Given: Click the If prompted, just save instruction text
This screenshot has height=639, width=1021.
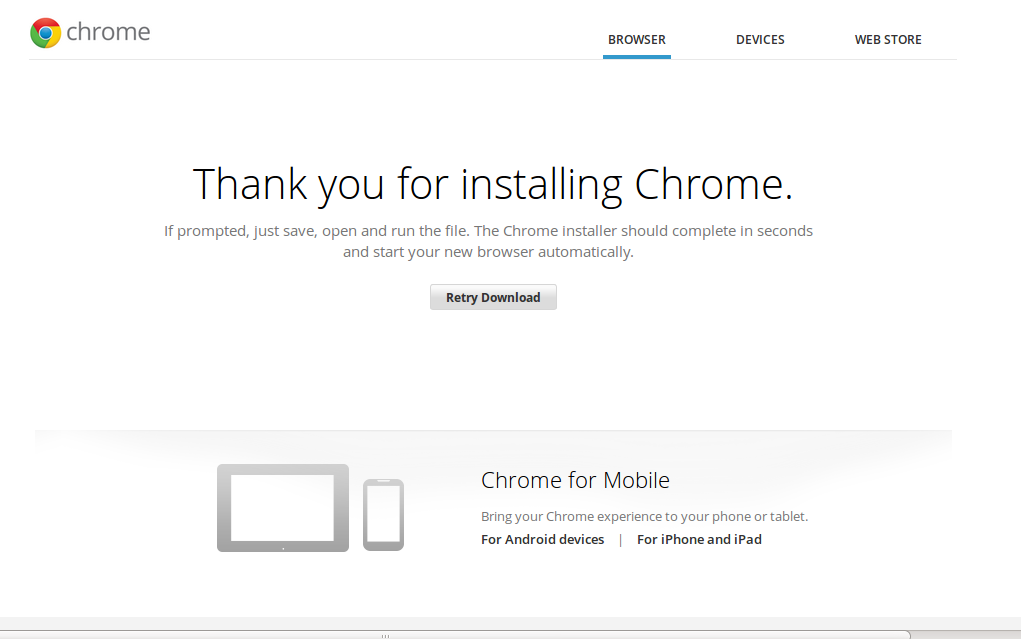Looking at the screenshot, I should coord(488,241).
